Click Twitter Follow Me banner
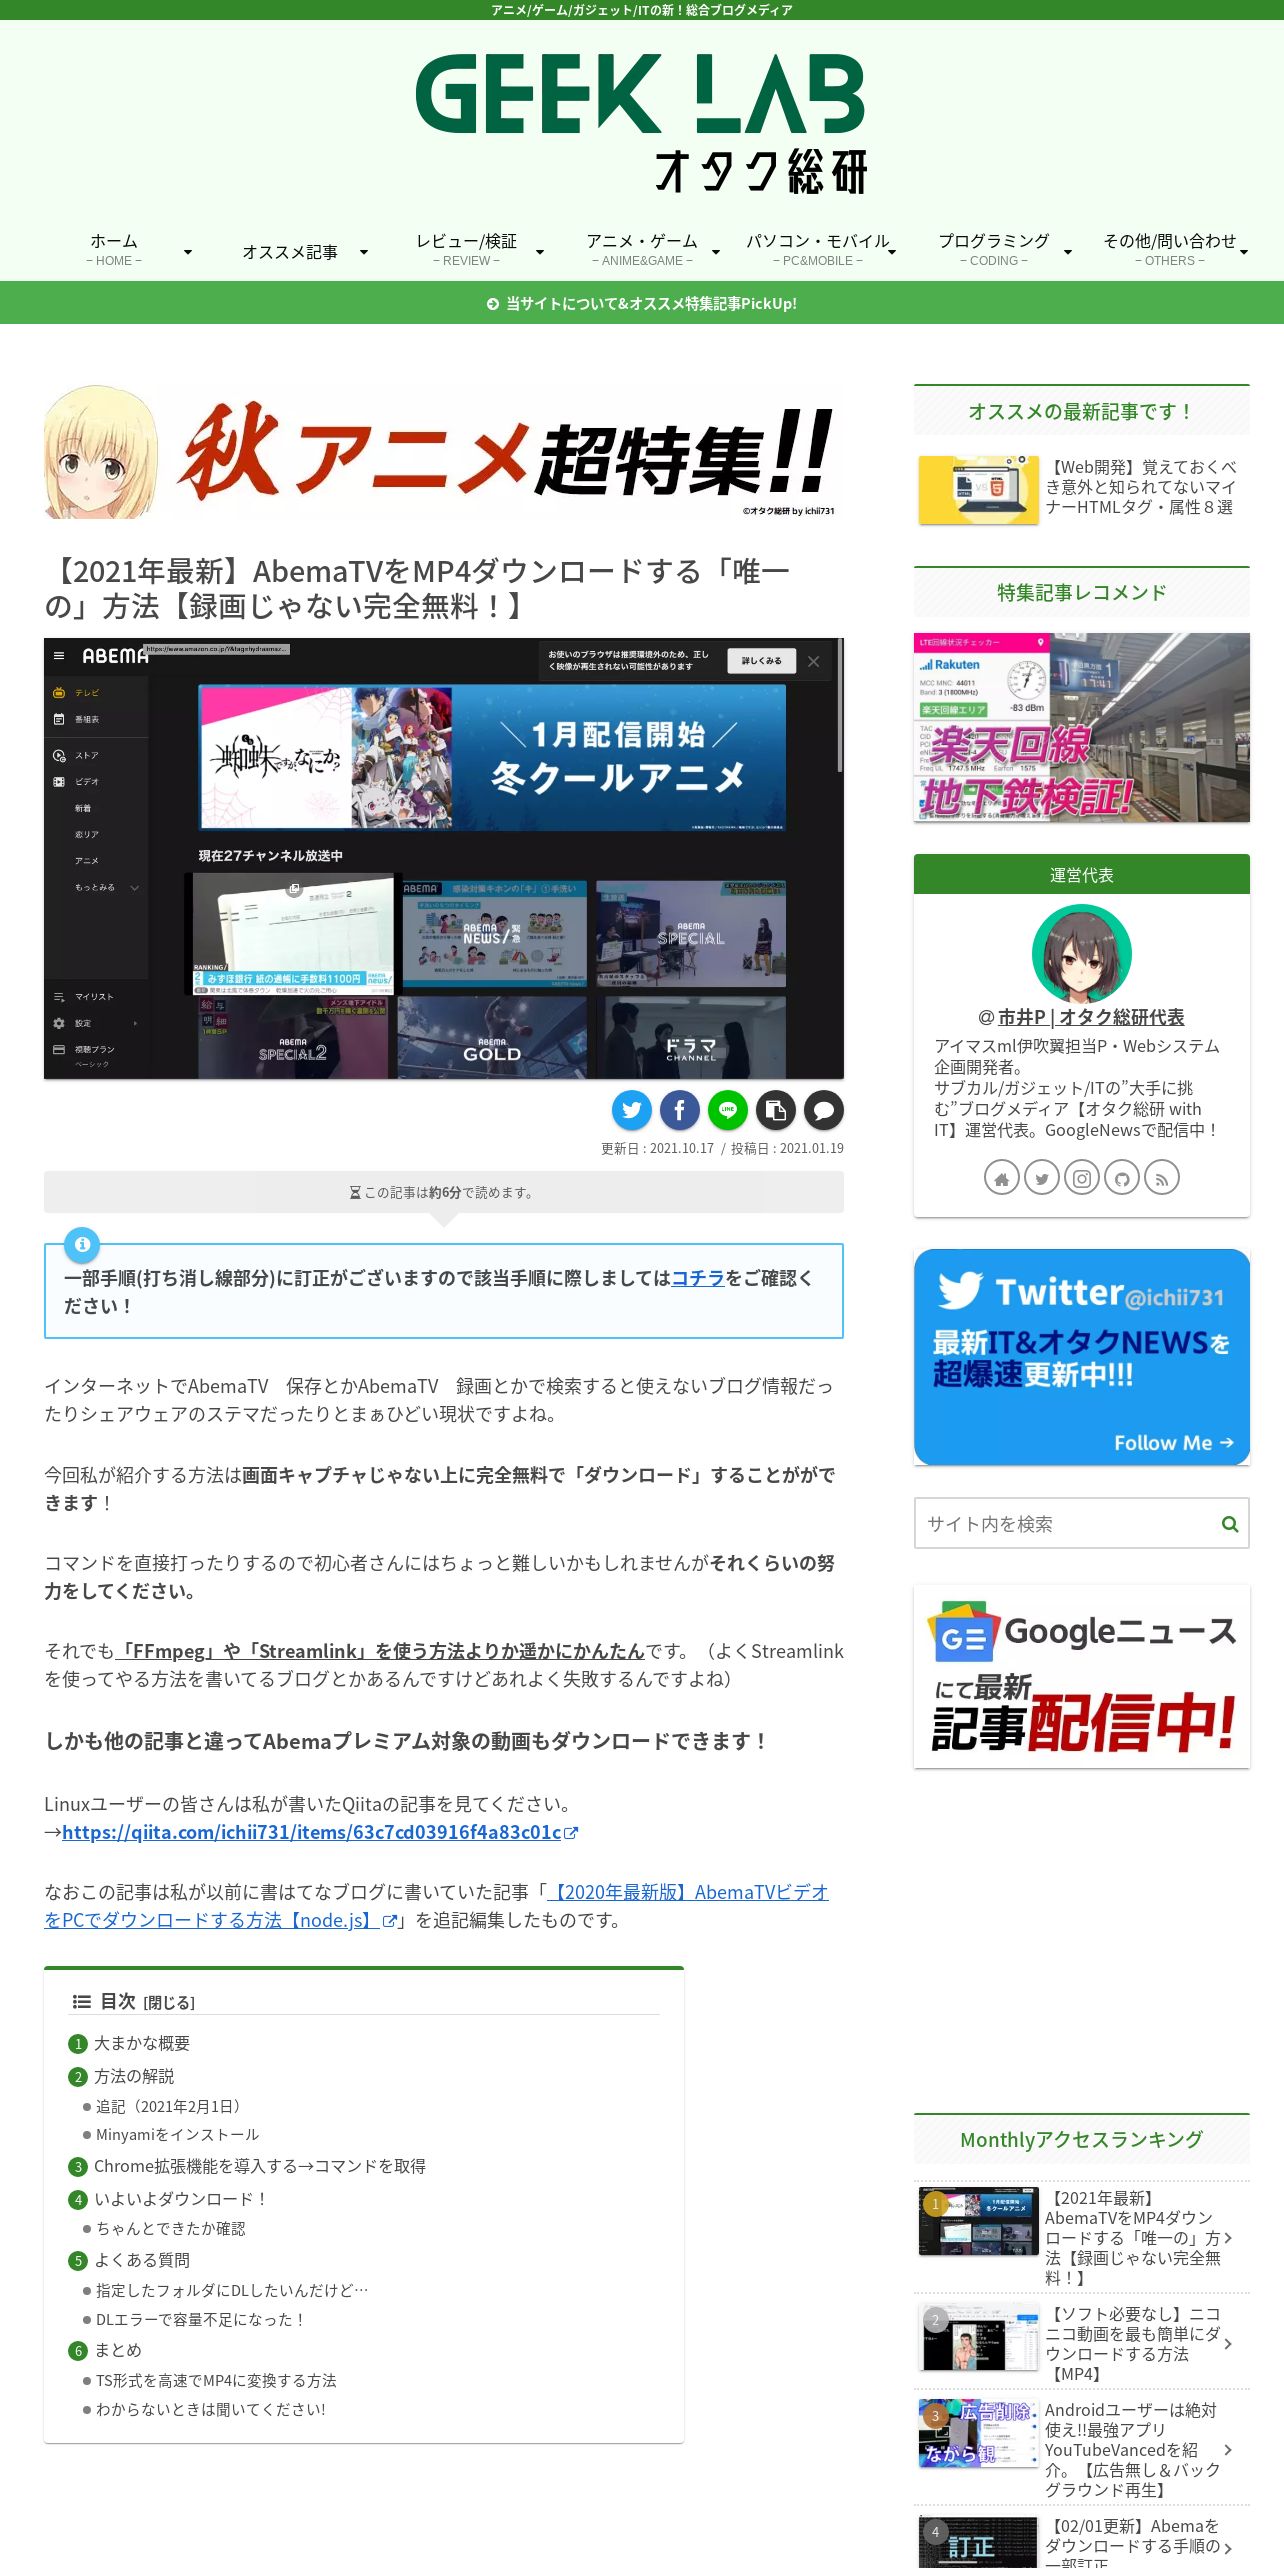The image size is (1284, 2568). click(1082, 1357)
